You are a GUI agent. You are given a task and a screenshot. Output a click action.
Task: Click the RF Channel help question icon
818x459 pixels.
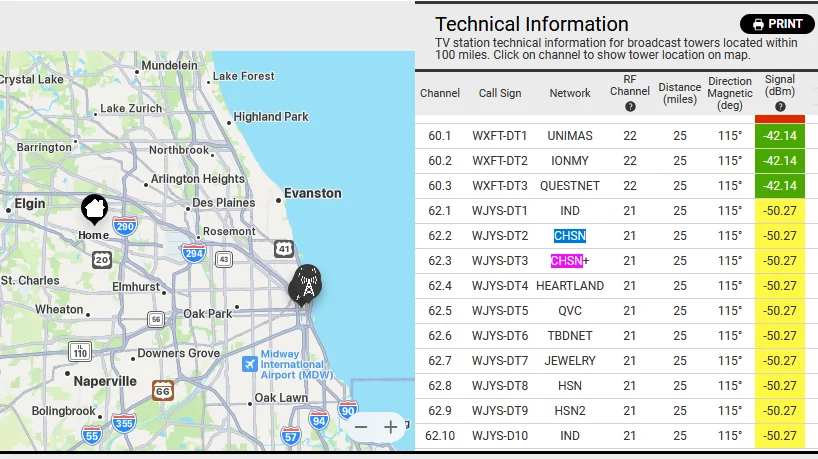(x=630, y=107)
